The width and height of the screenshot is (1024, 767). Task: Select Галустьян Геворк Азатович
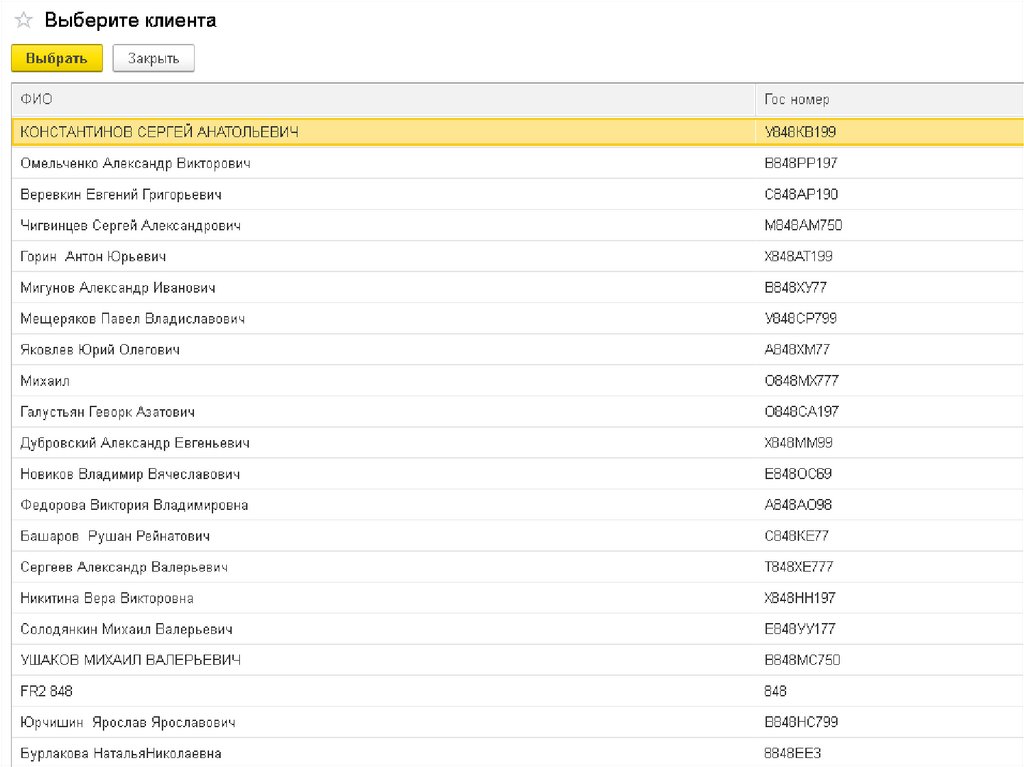click(x=107, y=411)
